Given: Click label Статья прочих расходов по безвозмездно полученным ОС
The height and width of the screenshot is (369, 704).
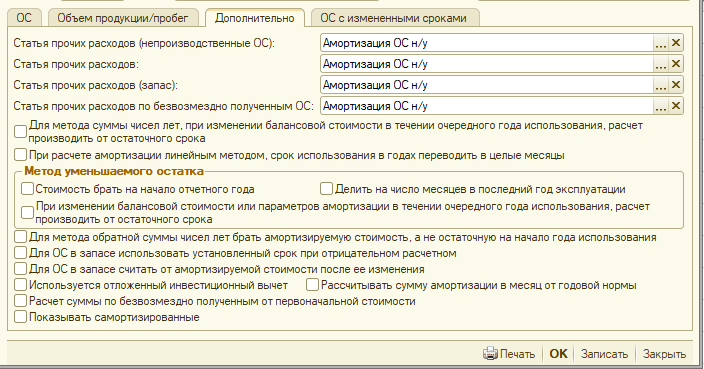Looking at the screenshot, I should point(163,106).
